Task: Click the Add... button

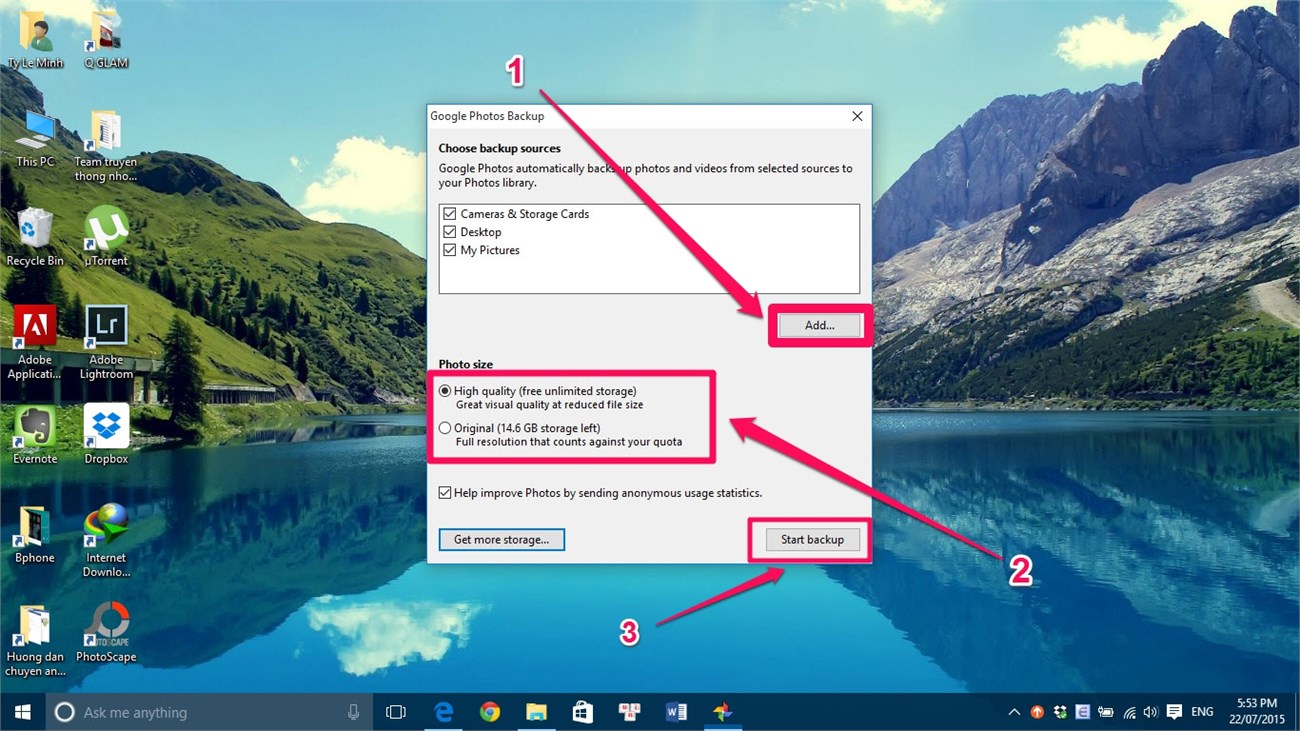Action: click(x=819, y=325)
